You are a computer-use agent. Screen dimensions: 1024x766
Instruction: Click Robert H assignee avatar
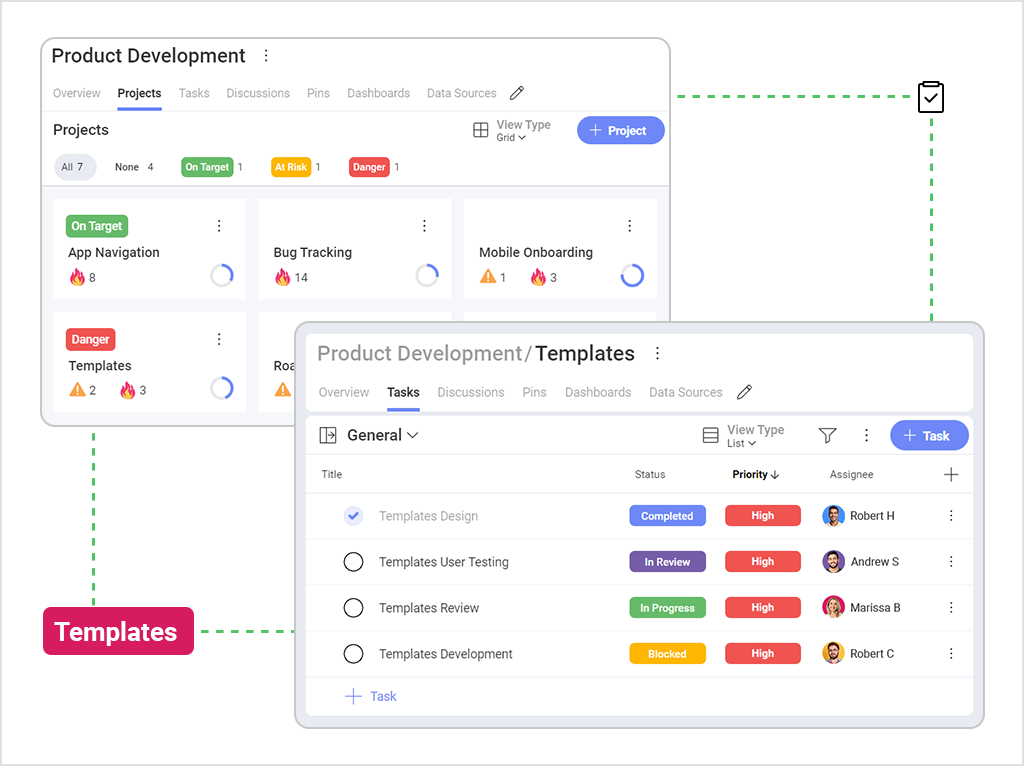click(x=833, y=516)
